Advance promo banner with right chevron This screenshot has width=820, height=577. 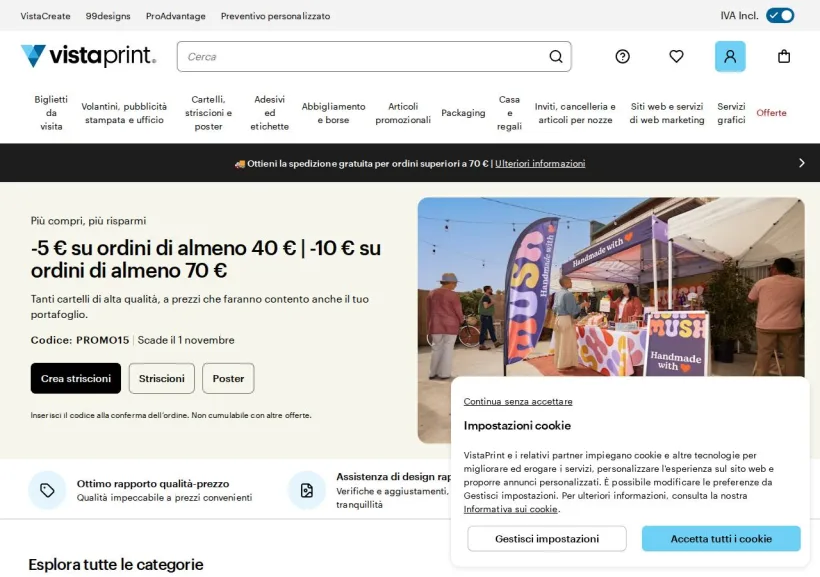click(802, 163)
